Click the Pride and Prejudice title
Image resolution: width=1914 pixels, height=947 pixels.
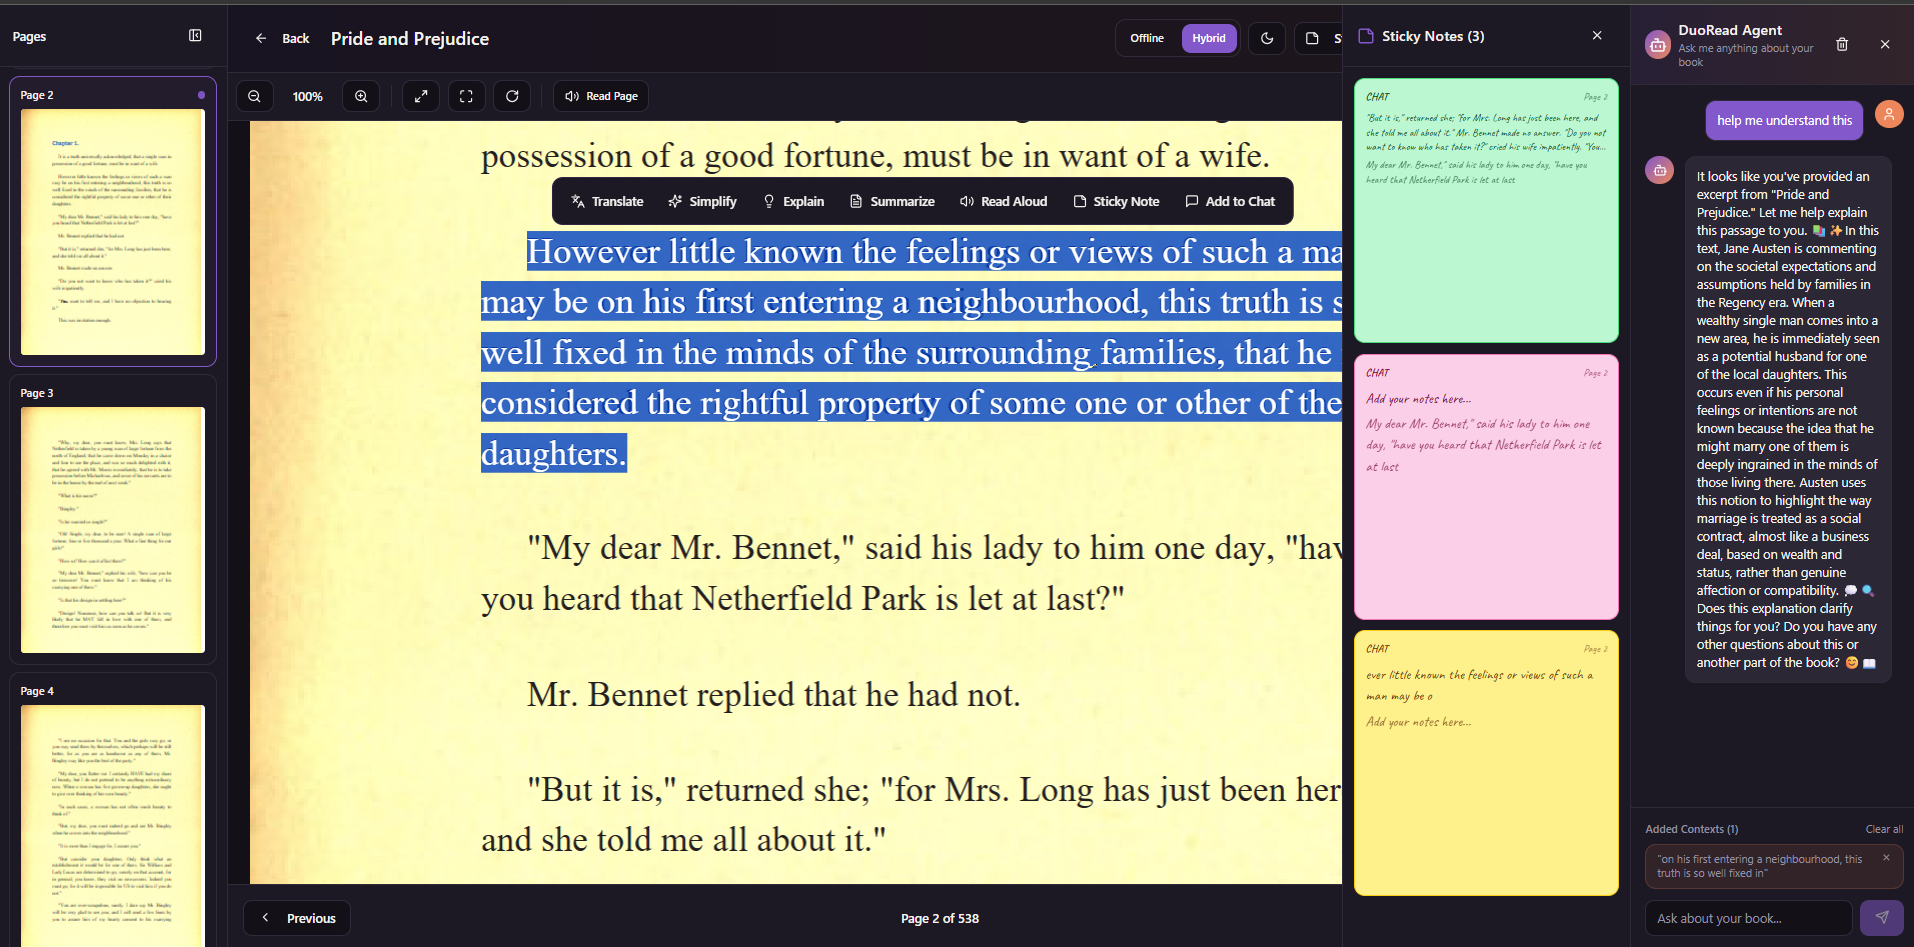[x=410, y=38]
